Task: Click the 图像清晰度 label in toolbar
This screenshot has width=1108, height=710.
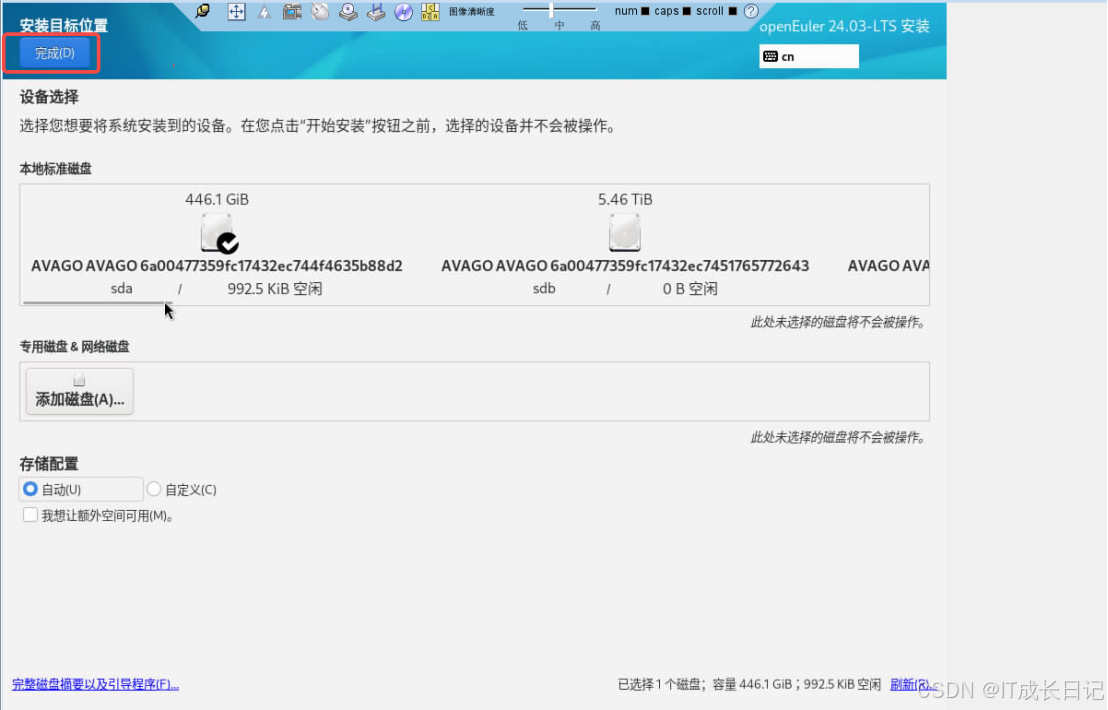Action: 471,11
